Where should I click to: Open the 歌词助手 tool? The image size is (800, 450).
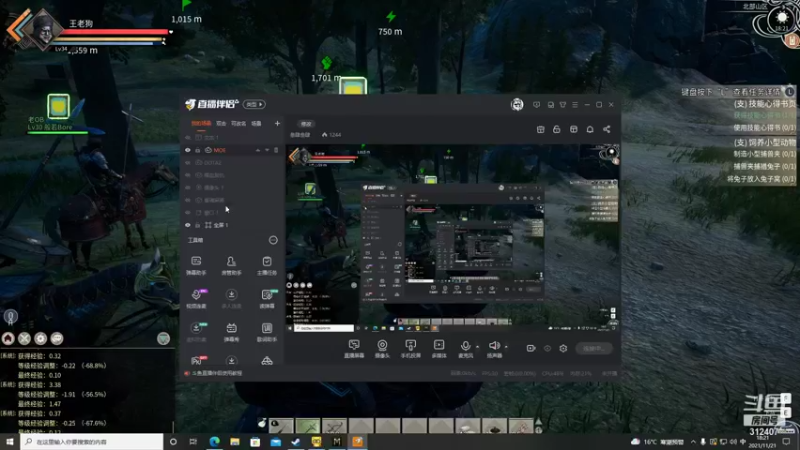pyautogui.click(x=267, y=332)
